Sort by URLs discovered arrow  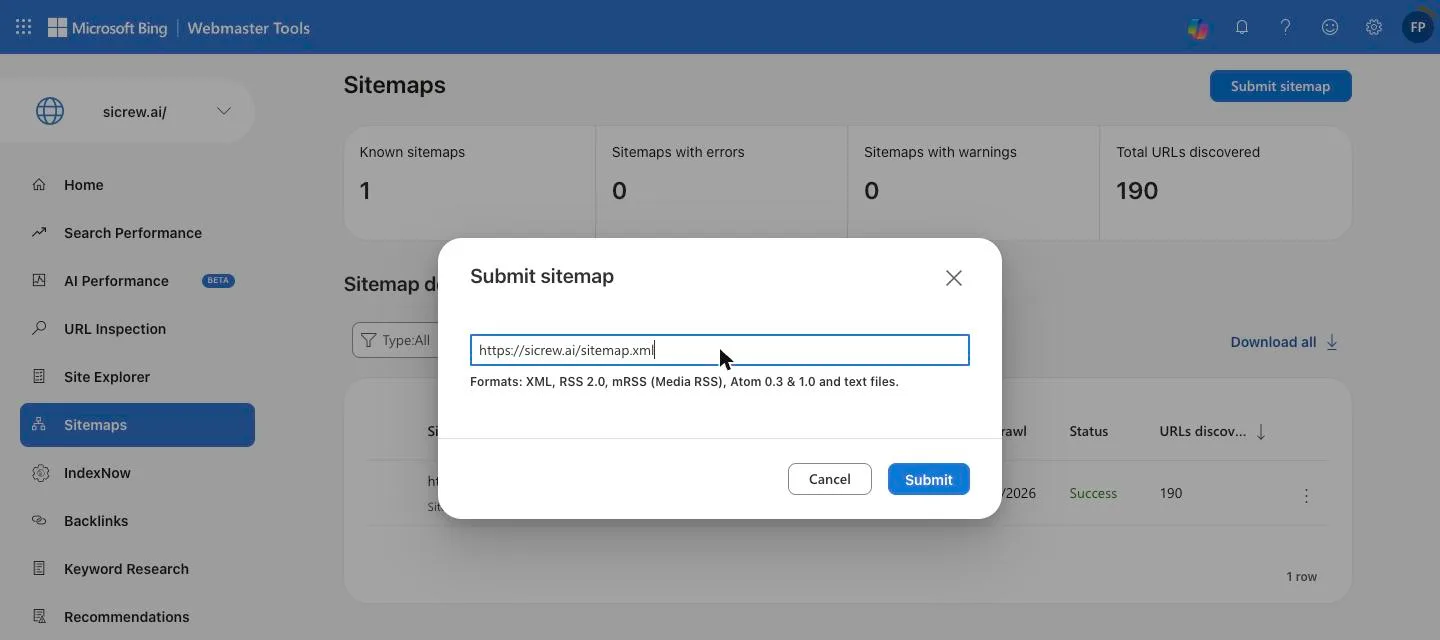[x=1261, y=432]
